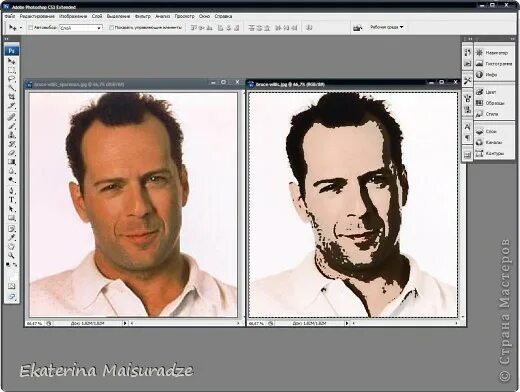
Task: Open the Гистограмма panel
Action: coord(494,63)
